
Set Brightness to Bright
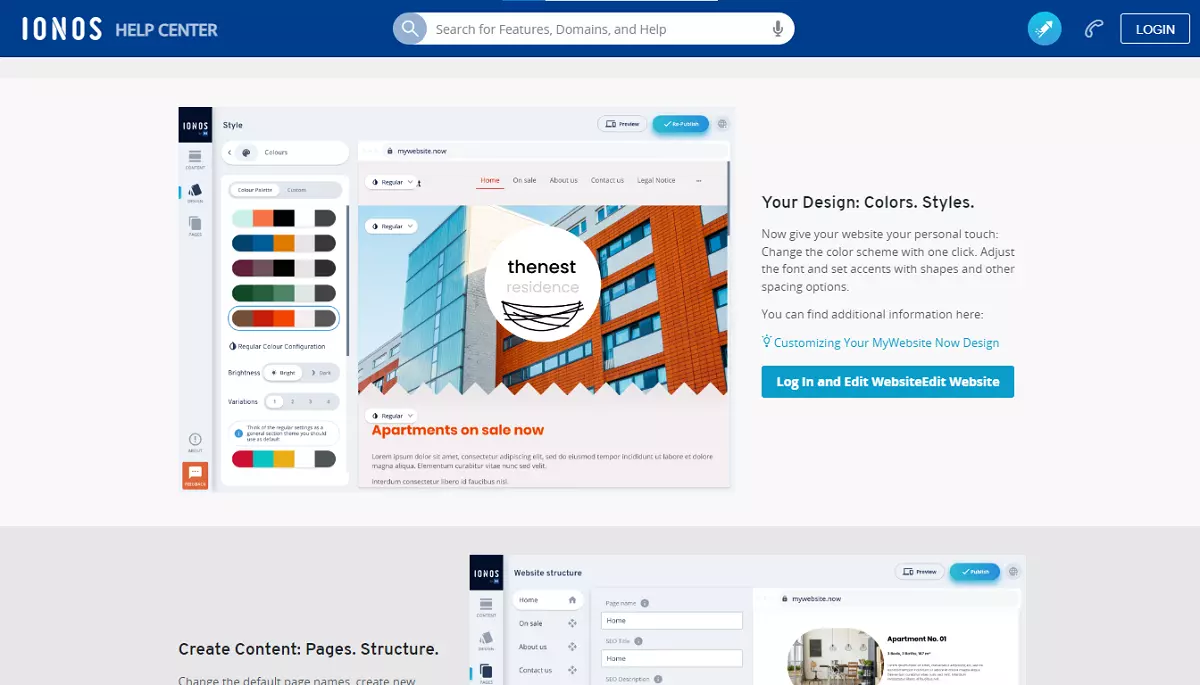284,372
